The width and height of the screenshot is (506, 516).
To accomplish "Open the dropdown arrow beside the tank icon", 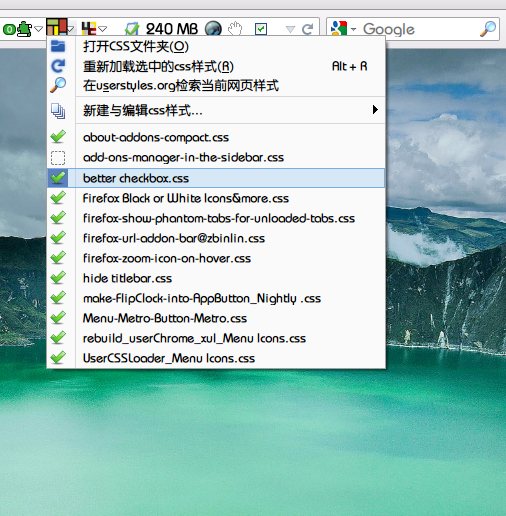I will pyautogui.click(x=39, y=29).
